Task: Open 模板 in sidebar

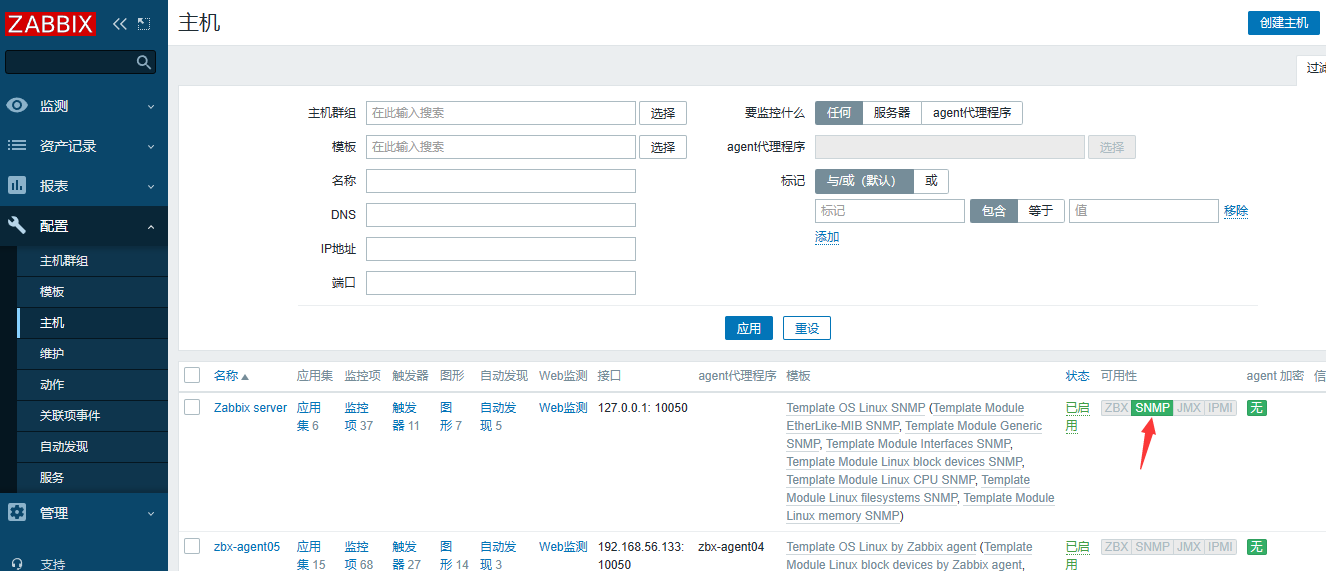Action: pos(52,292)
